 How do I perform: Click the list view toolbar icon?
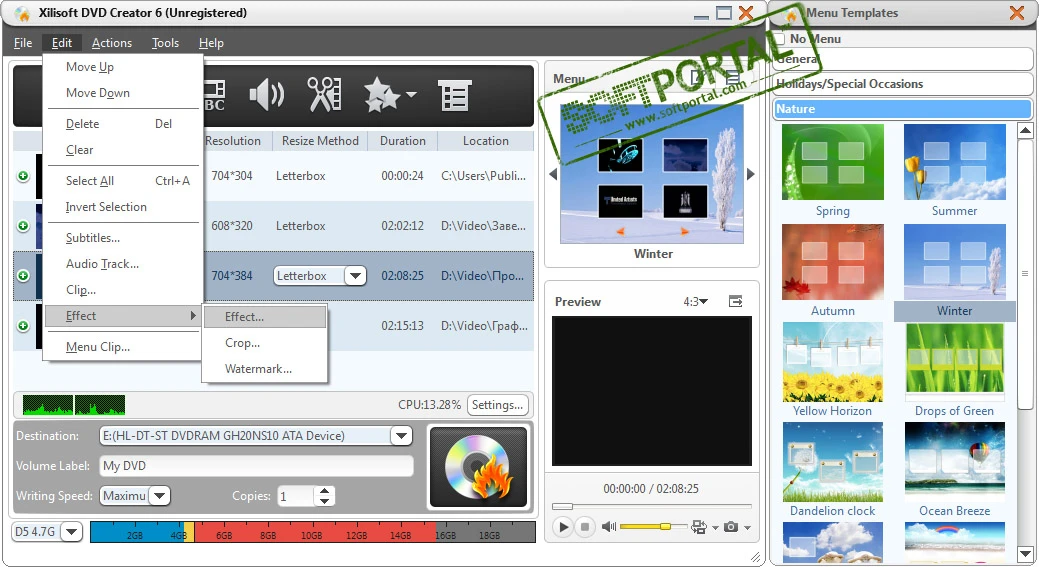[x=454, y=95]
